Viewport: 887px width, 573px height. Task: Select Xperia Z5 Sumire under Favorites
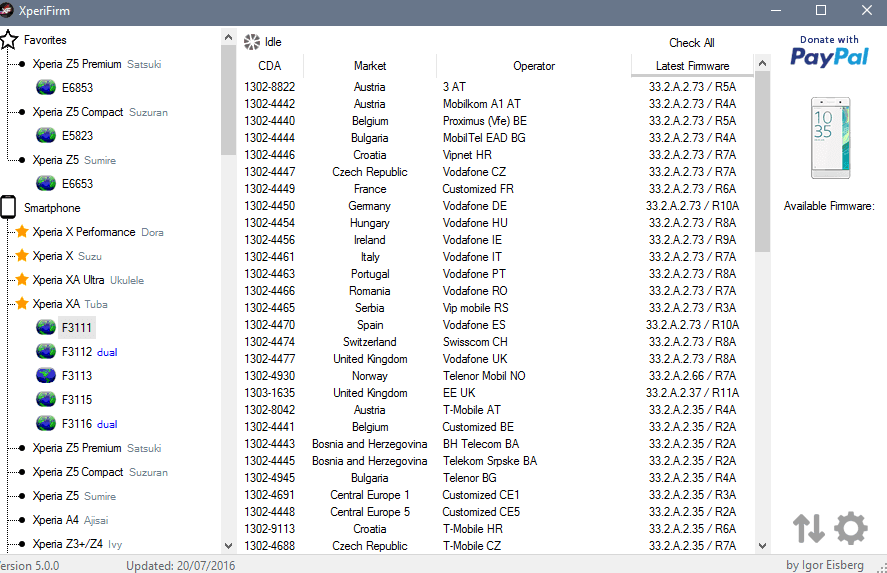74,160
